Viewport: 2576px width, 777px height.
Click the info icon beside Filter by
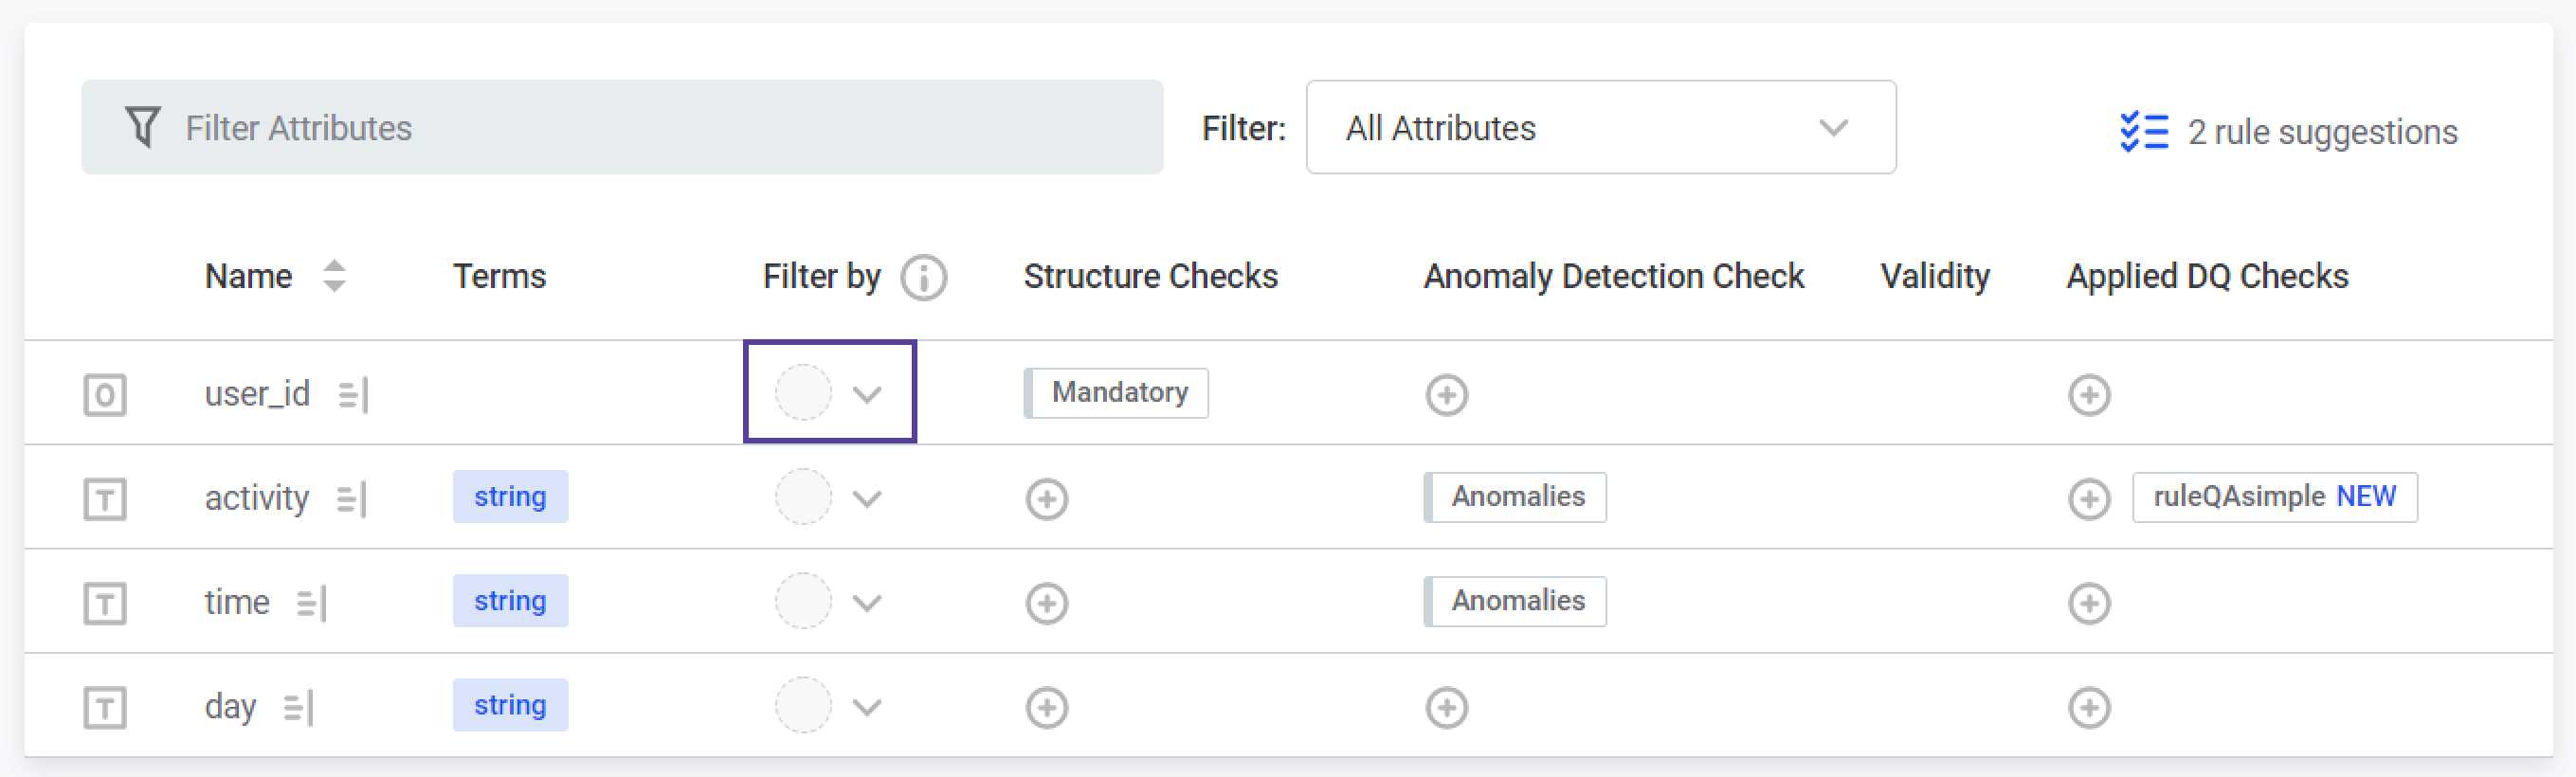coord(923,277)
